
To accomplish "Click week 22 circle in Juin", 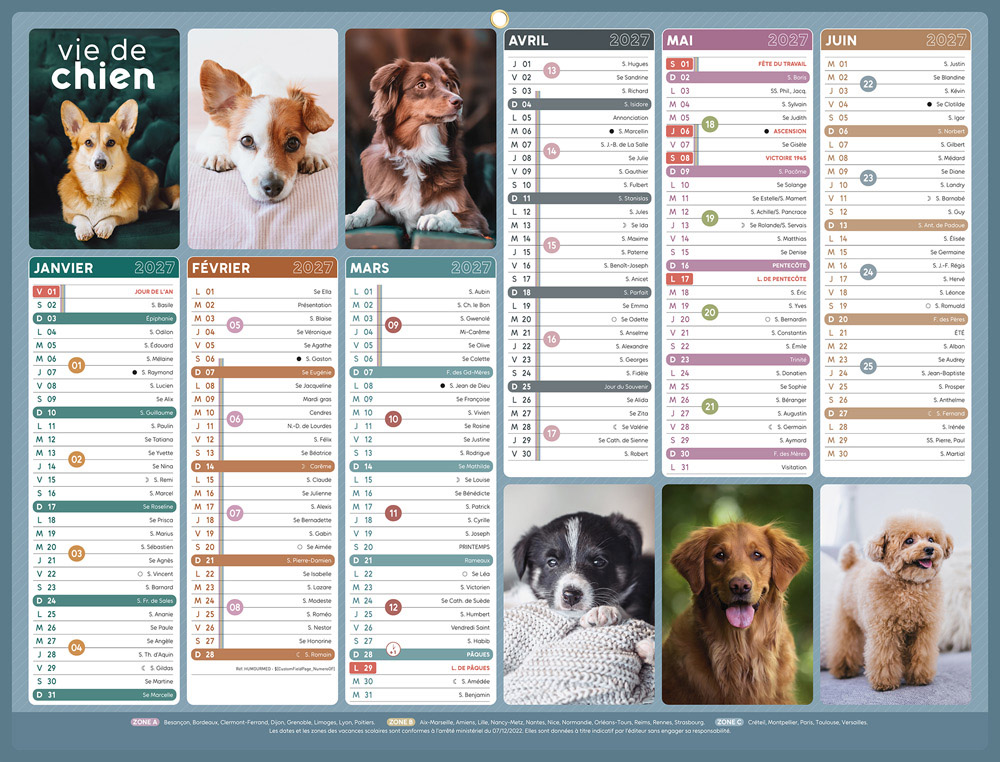I will [x=868, y=84].
